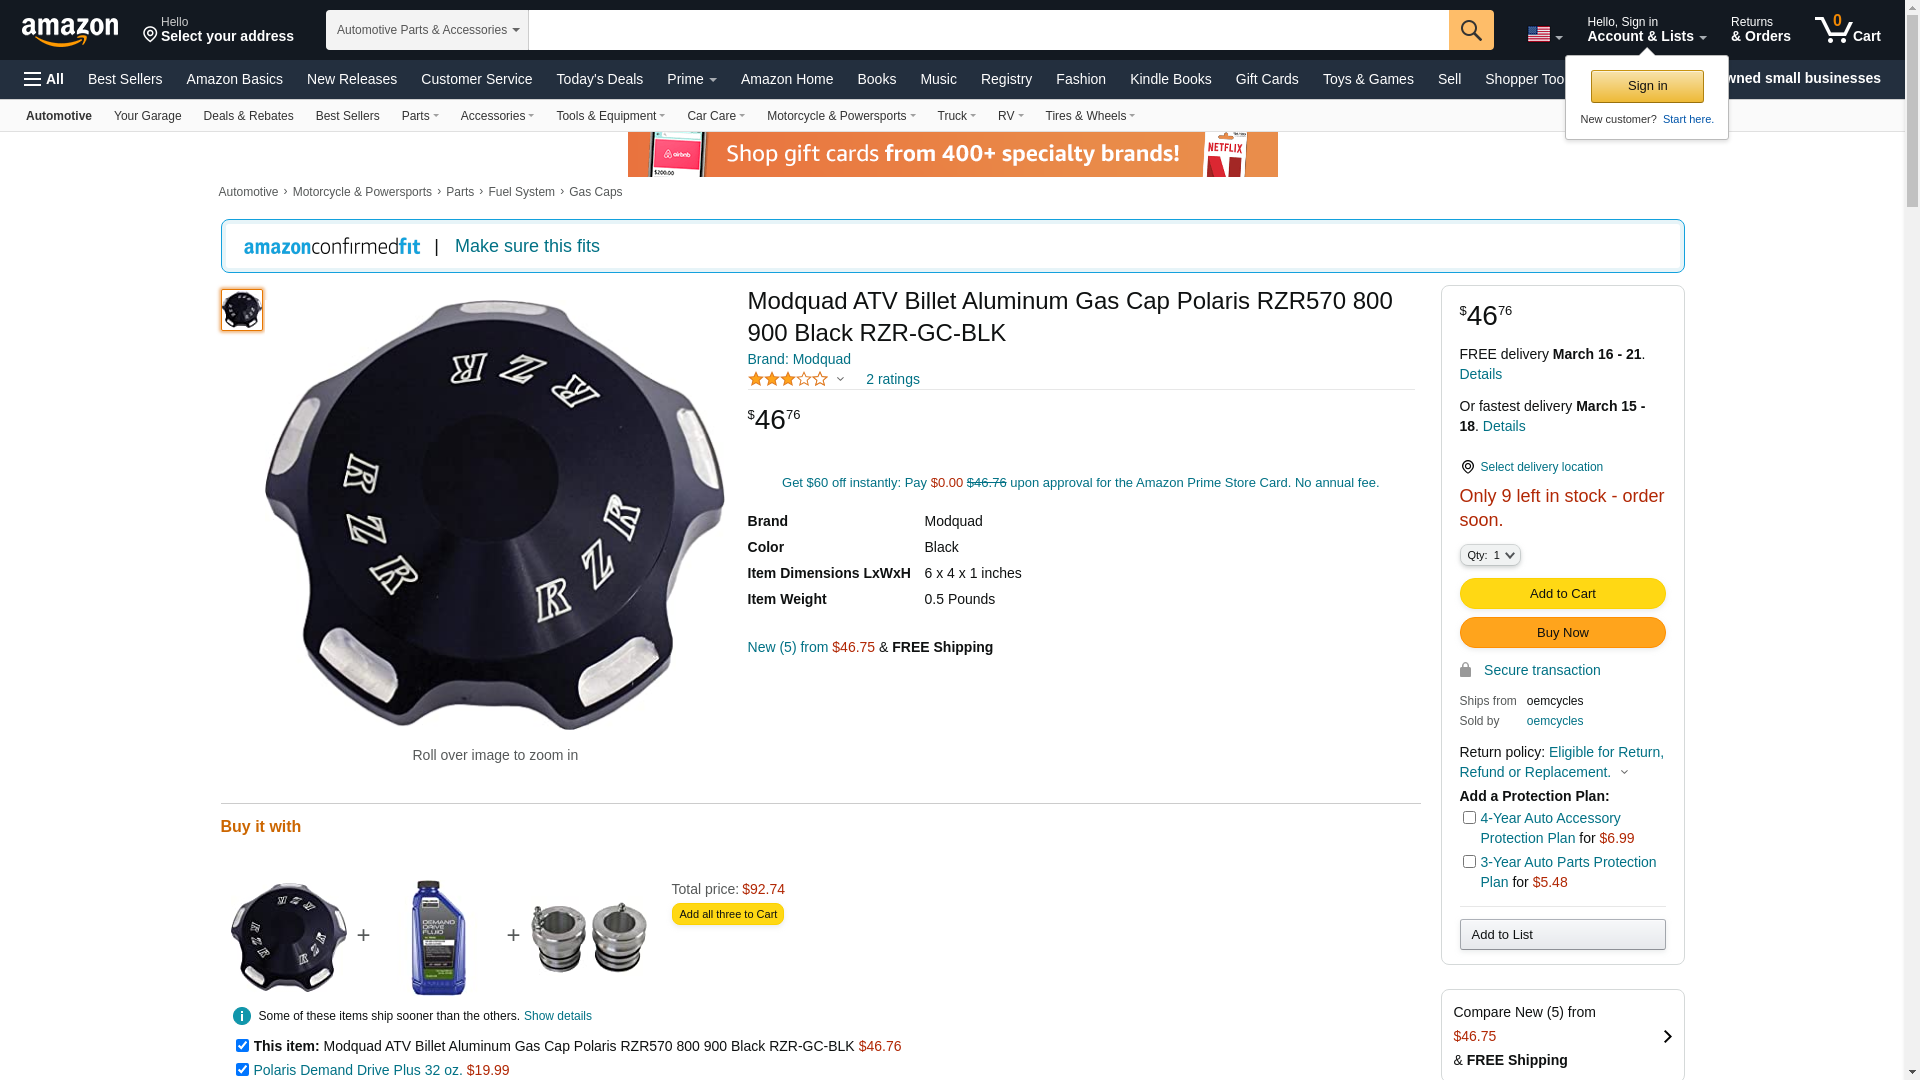1920x1080 pixels.
Task: Open the All hamburger menu
Action: point(44,79)
